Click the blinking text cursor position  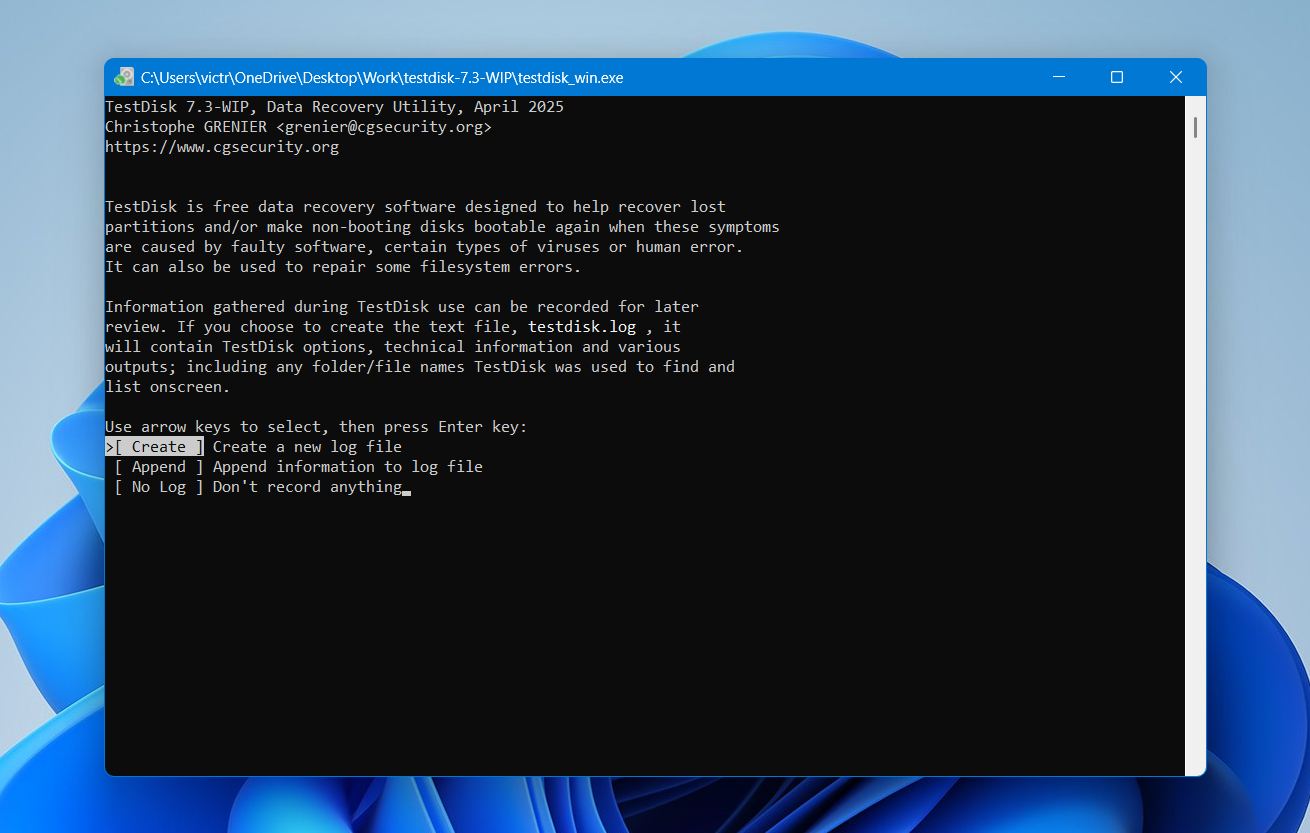(405, 490)
